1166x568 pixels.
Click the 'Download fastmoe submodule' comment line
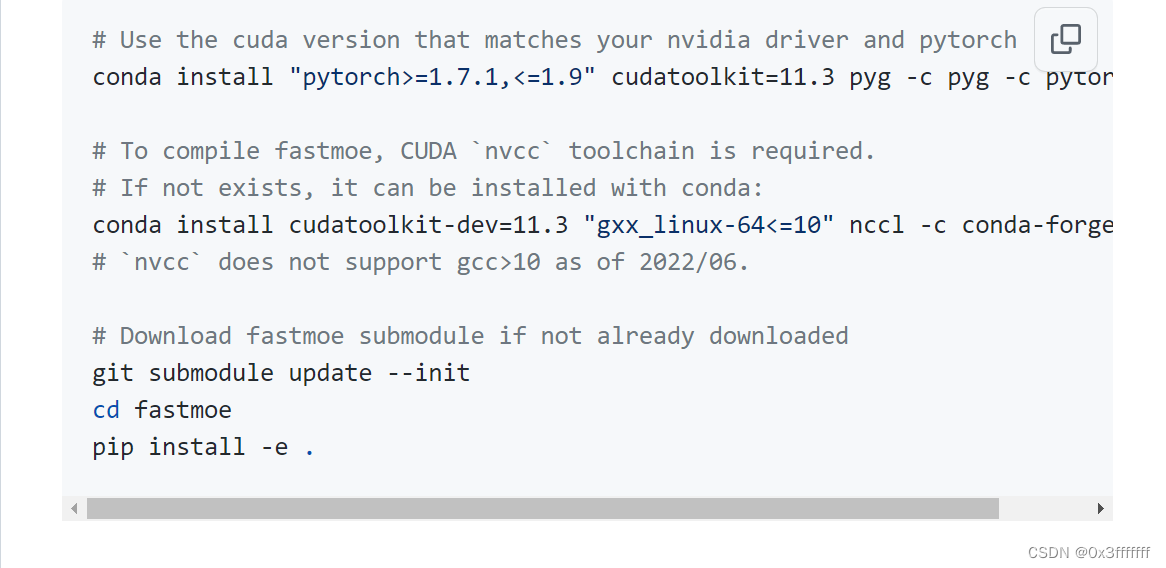pos(470,335)
